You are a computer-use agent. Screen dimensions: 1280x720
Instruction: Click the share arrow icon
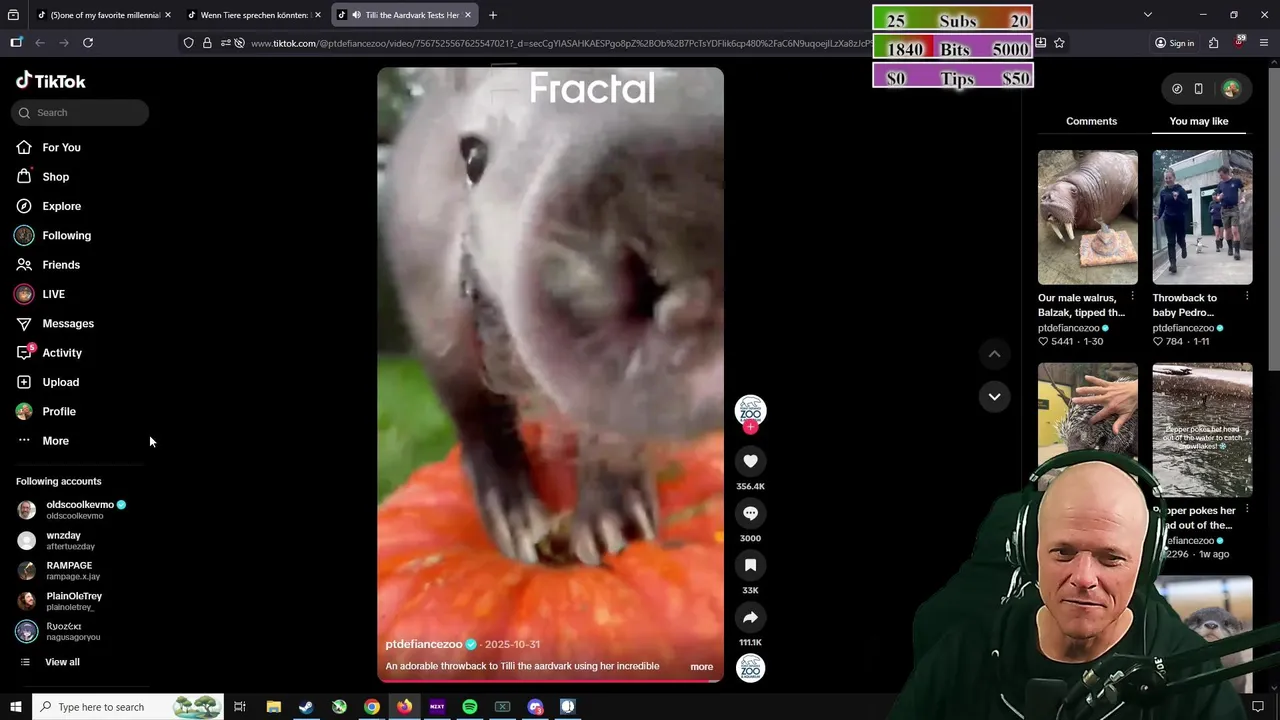750,617
